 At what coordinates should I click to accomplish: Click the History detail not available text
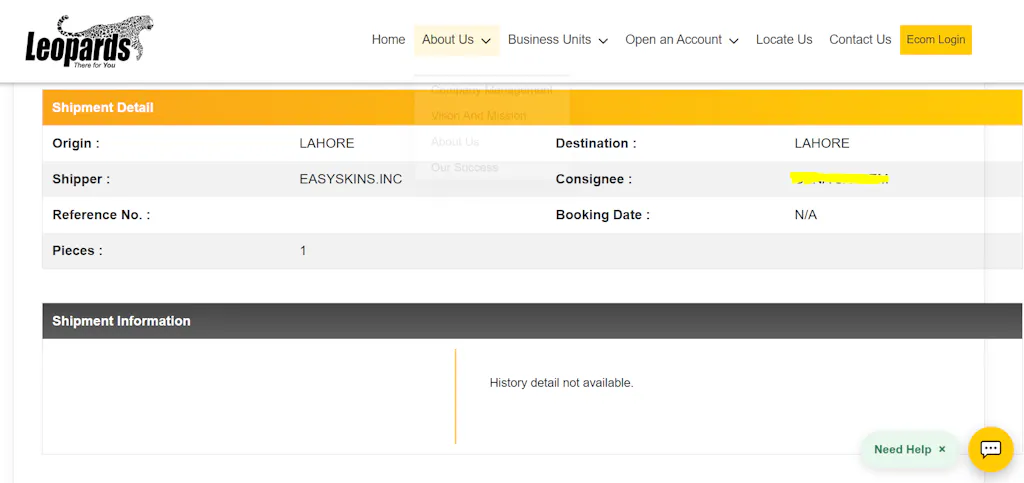pos(561,383)
